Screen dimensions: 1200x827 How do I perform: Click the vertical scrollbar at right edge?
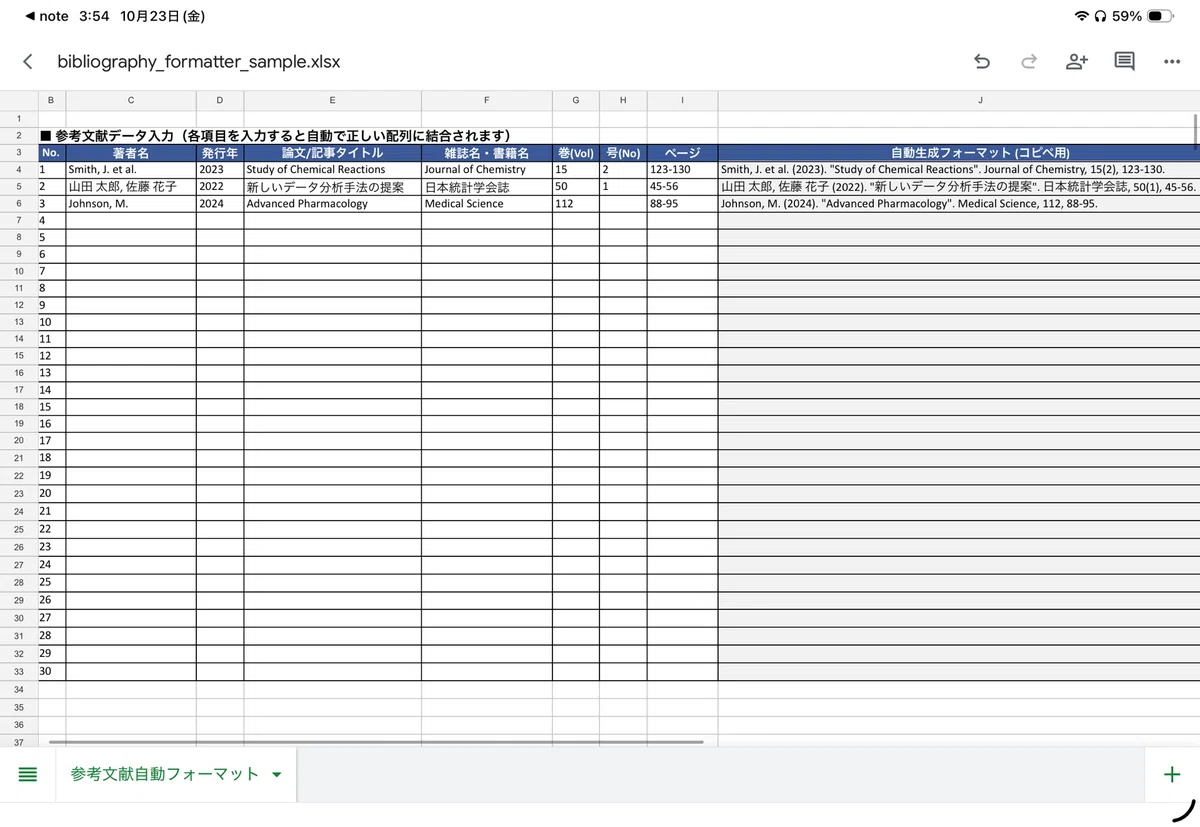[x=1195, y=130]
